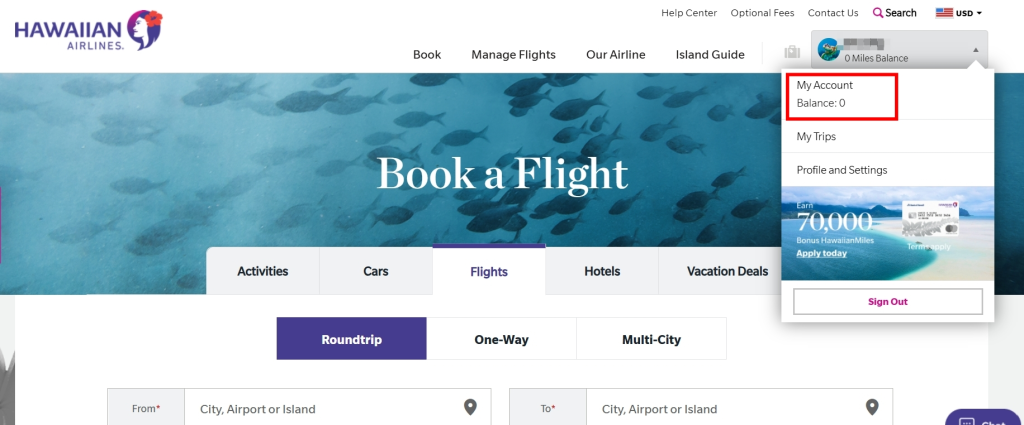This screenshot has height=425, width=1024.
Task: Click the magnifying glass Search icon
Action: pyautogui.click(x=878, y=13)
